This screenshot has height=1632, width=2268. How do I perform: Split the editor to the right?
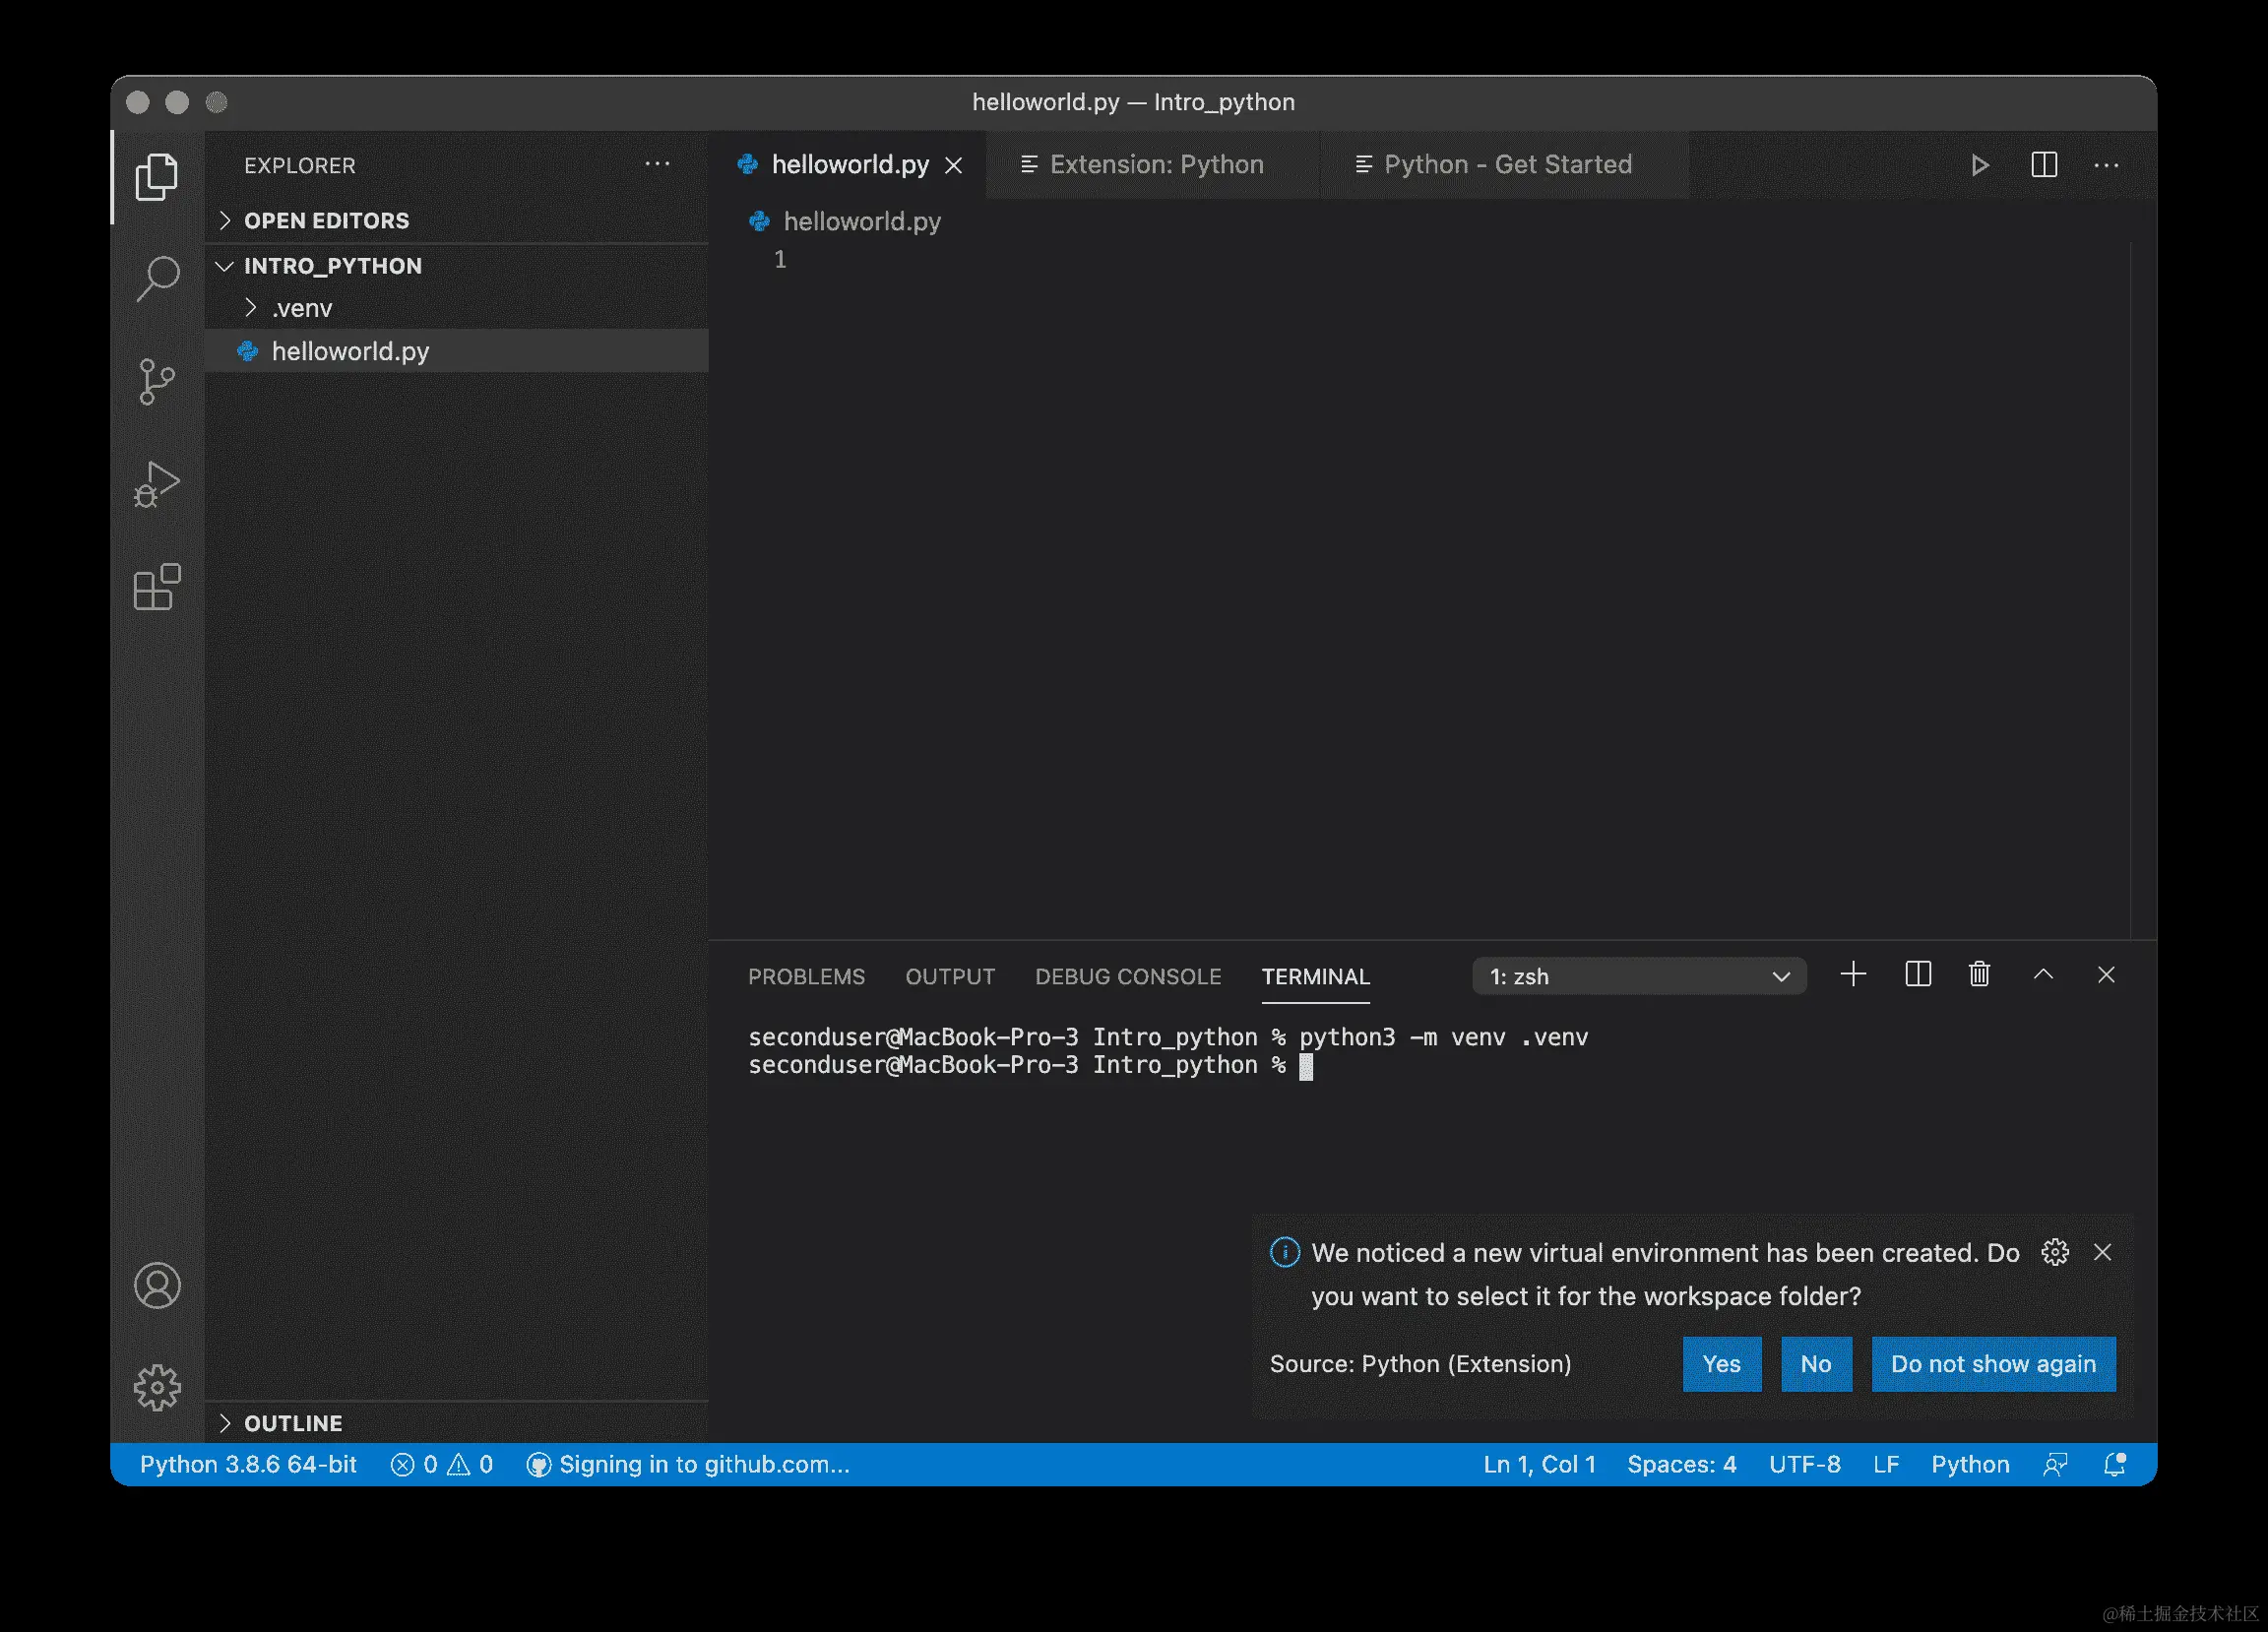click(2043, 165)
